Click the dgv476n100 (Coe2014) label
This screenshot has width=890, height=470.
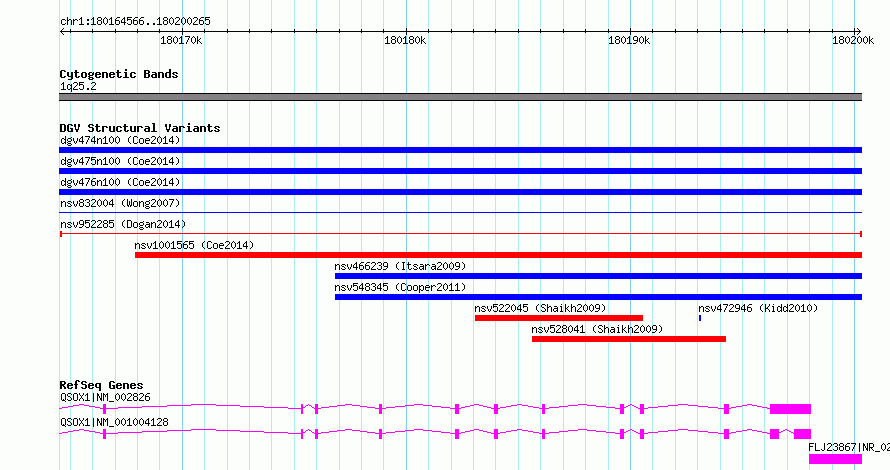click(120, 182)
